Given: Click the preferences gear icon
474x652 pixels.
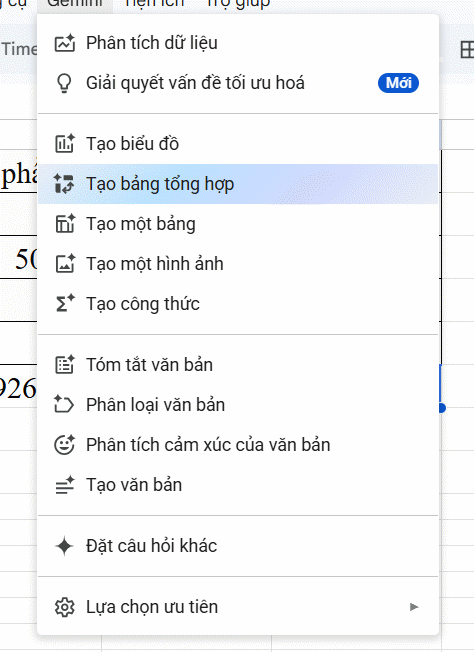Looking at the screenshot, I should click(x=65, y=607).
